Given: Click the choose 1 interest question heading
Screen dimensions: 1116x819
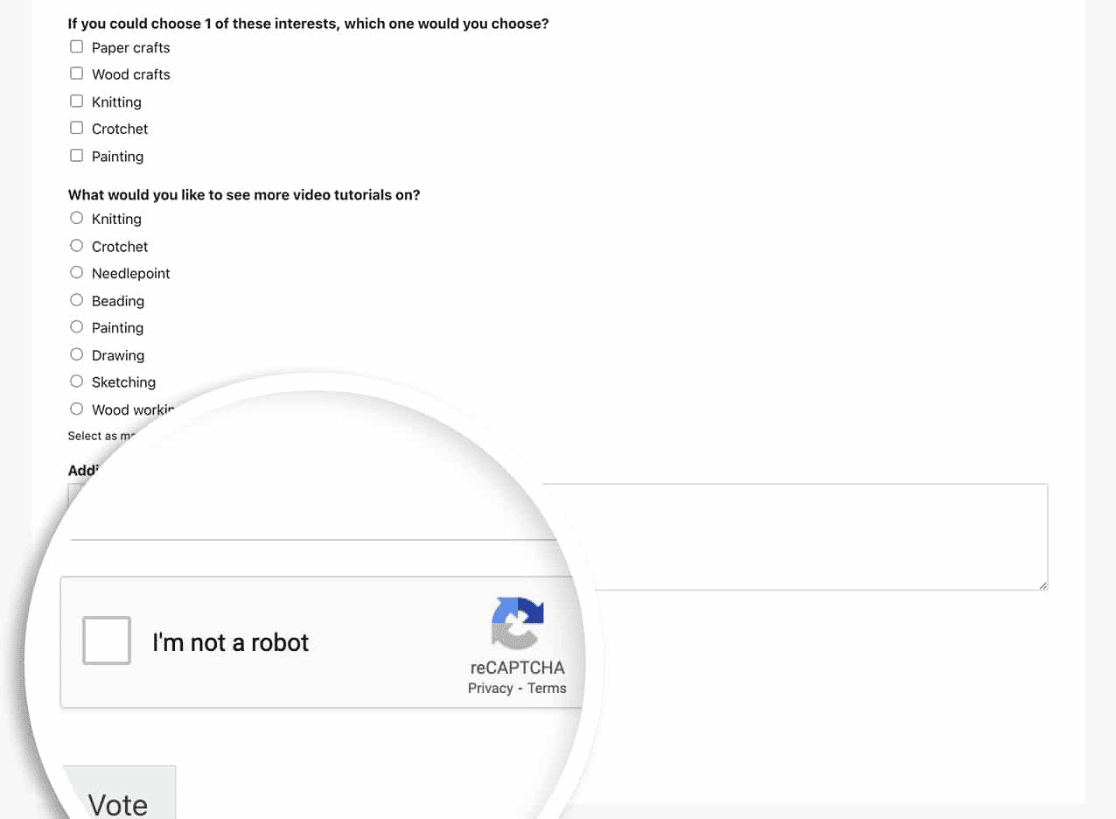Looking at the screenshot, I should (308, 23).
